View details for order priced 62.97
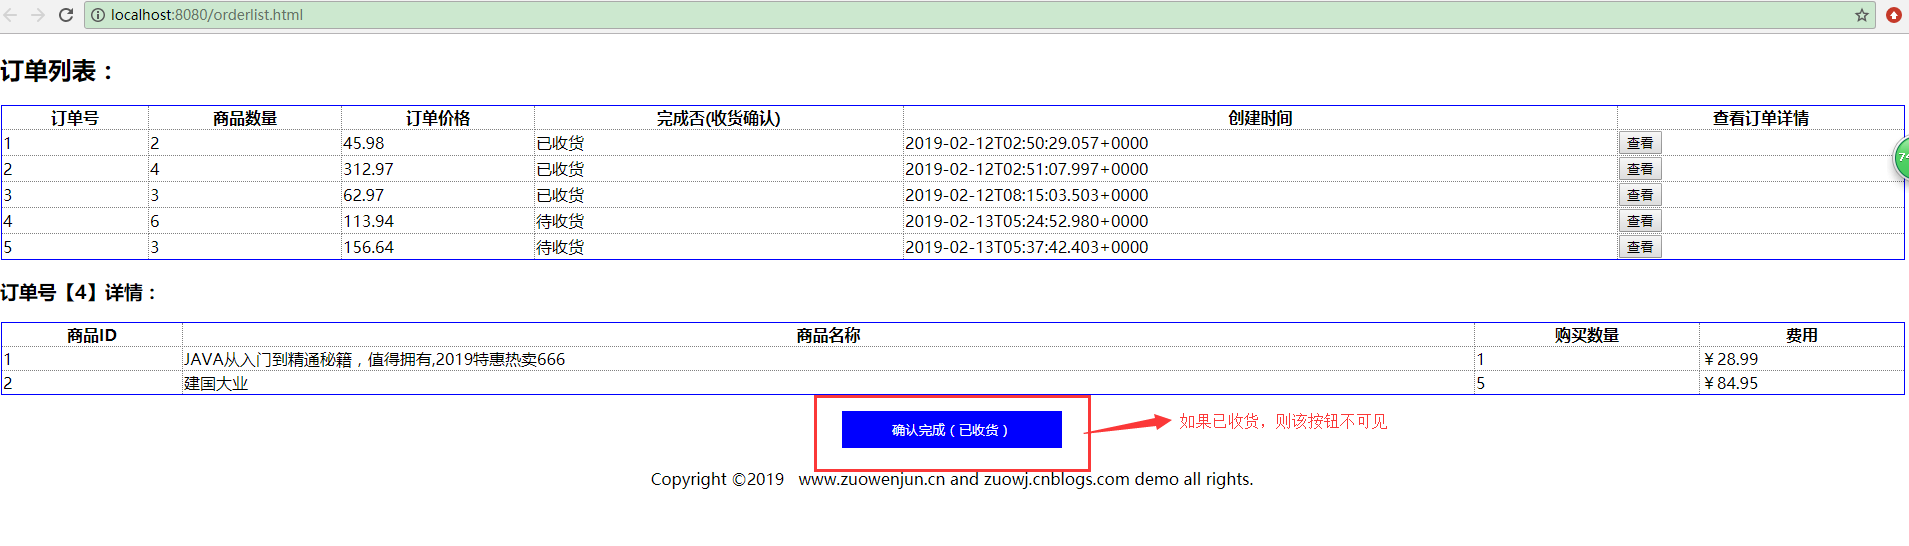Screen dimensions: 1909x546 [x=1640, y=195]
